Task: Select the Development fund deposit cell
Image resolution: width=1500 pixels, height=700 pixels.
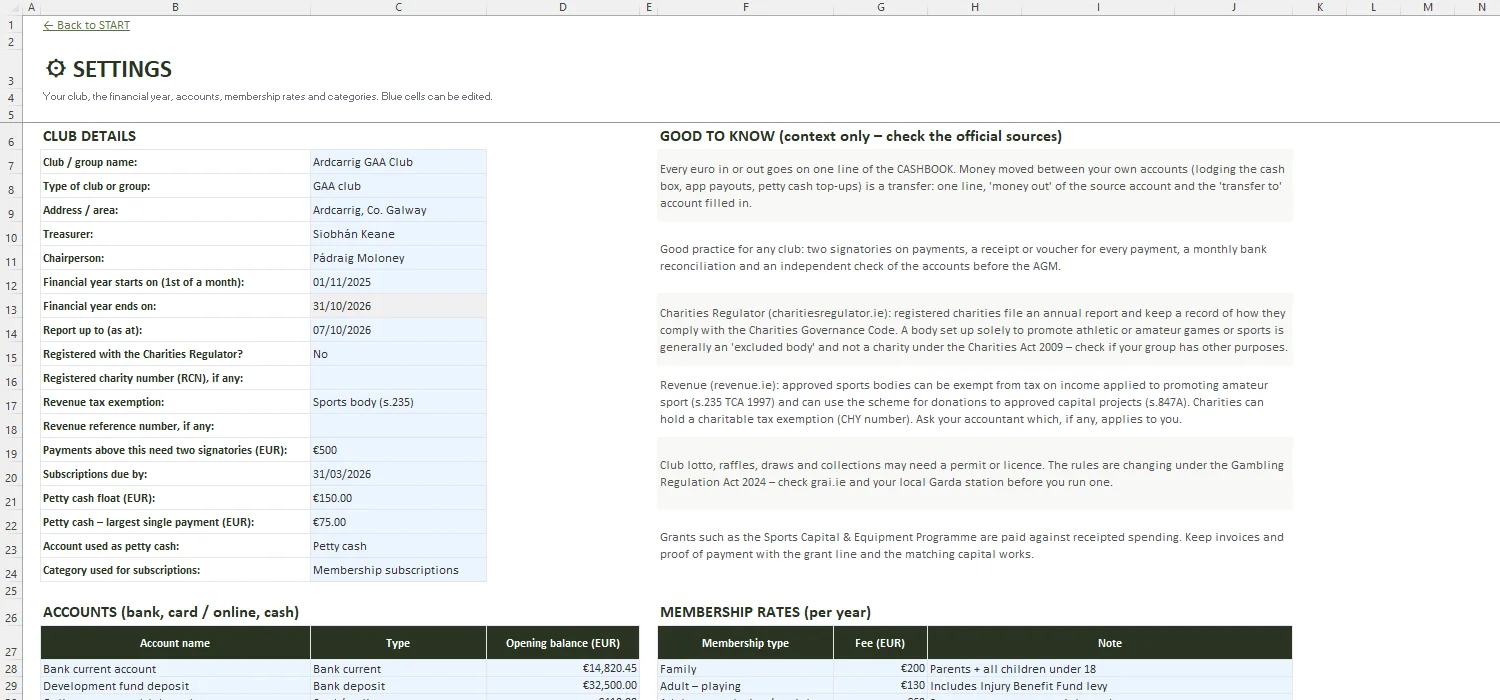Action: pos(175,686)
